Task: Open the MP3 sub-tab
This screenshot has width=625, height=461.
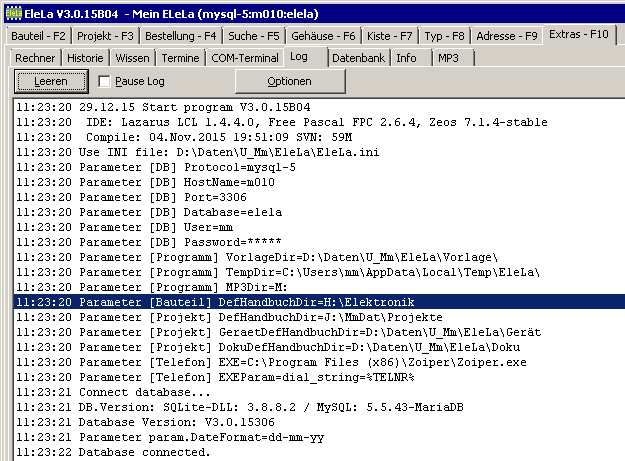Action: [453, 58]
